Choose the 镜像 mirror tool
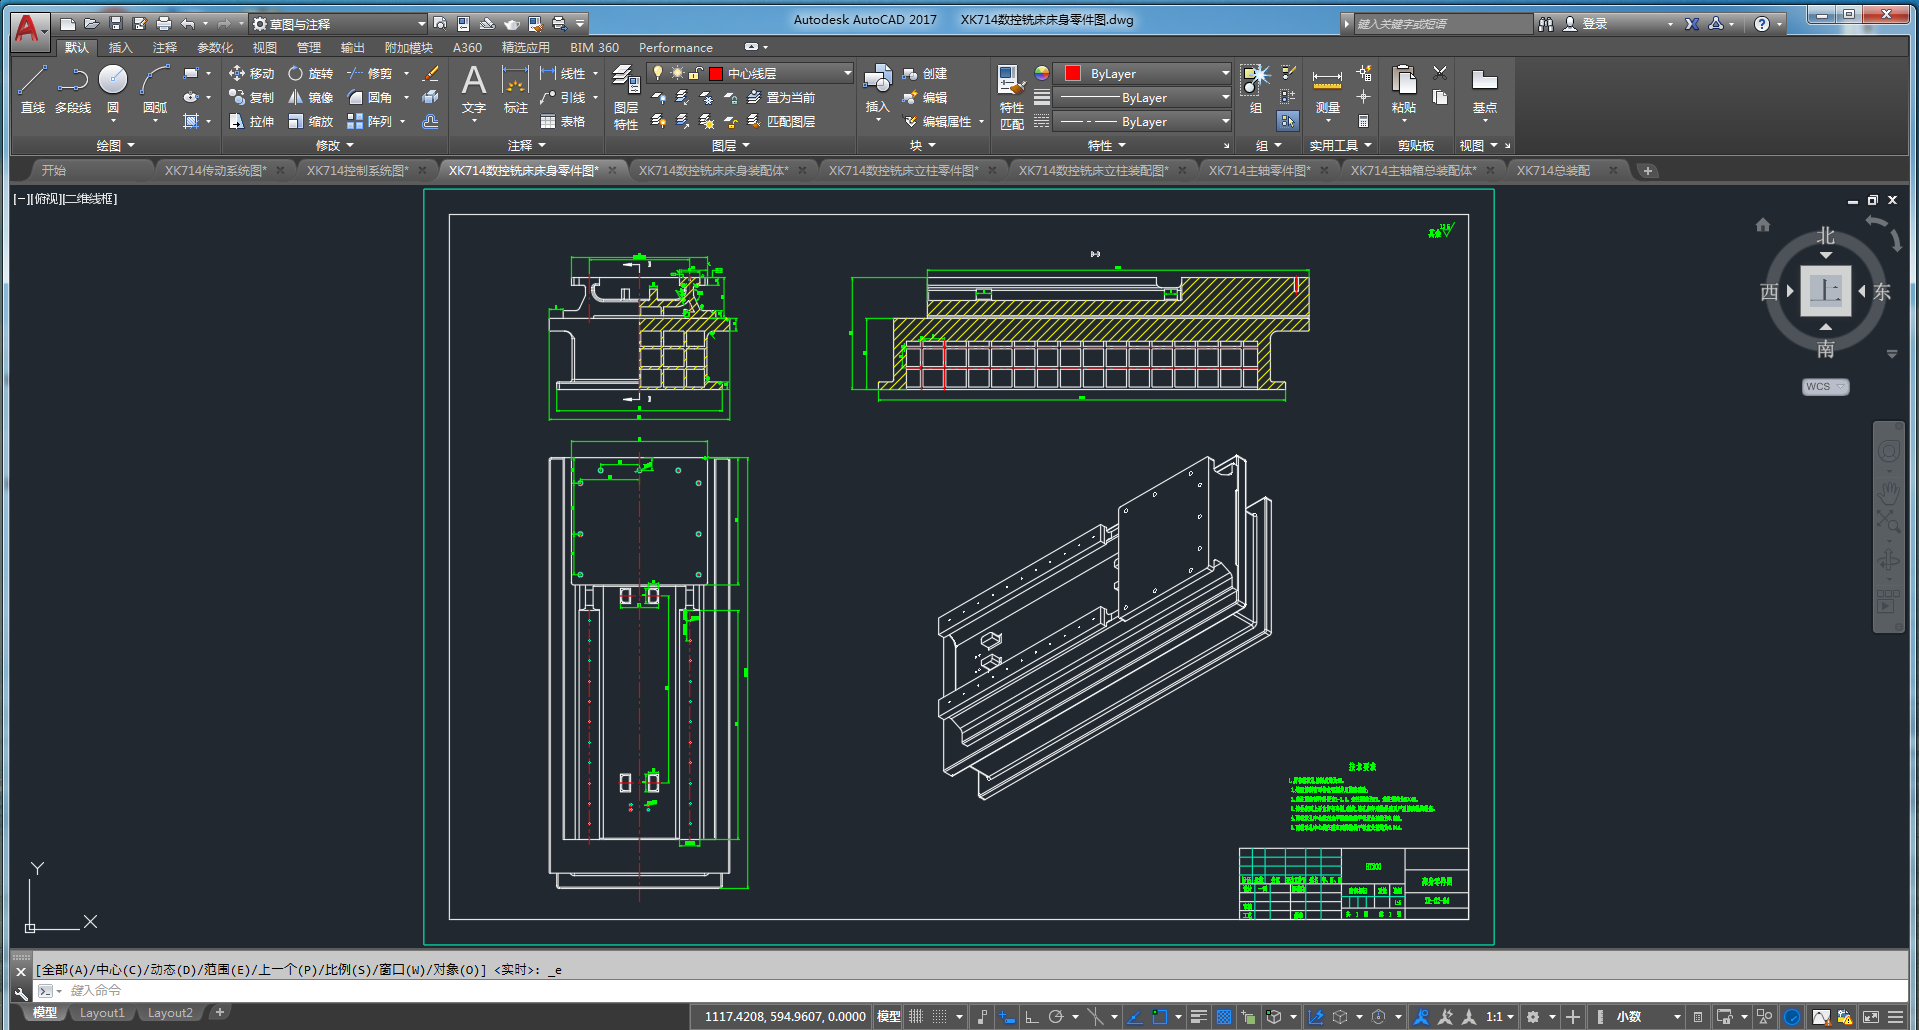 (x=310, y=98)
